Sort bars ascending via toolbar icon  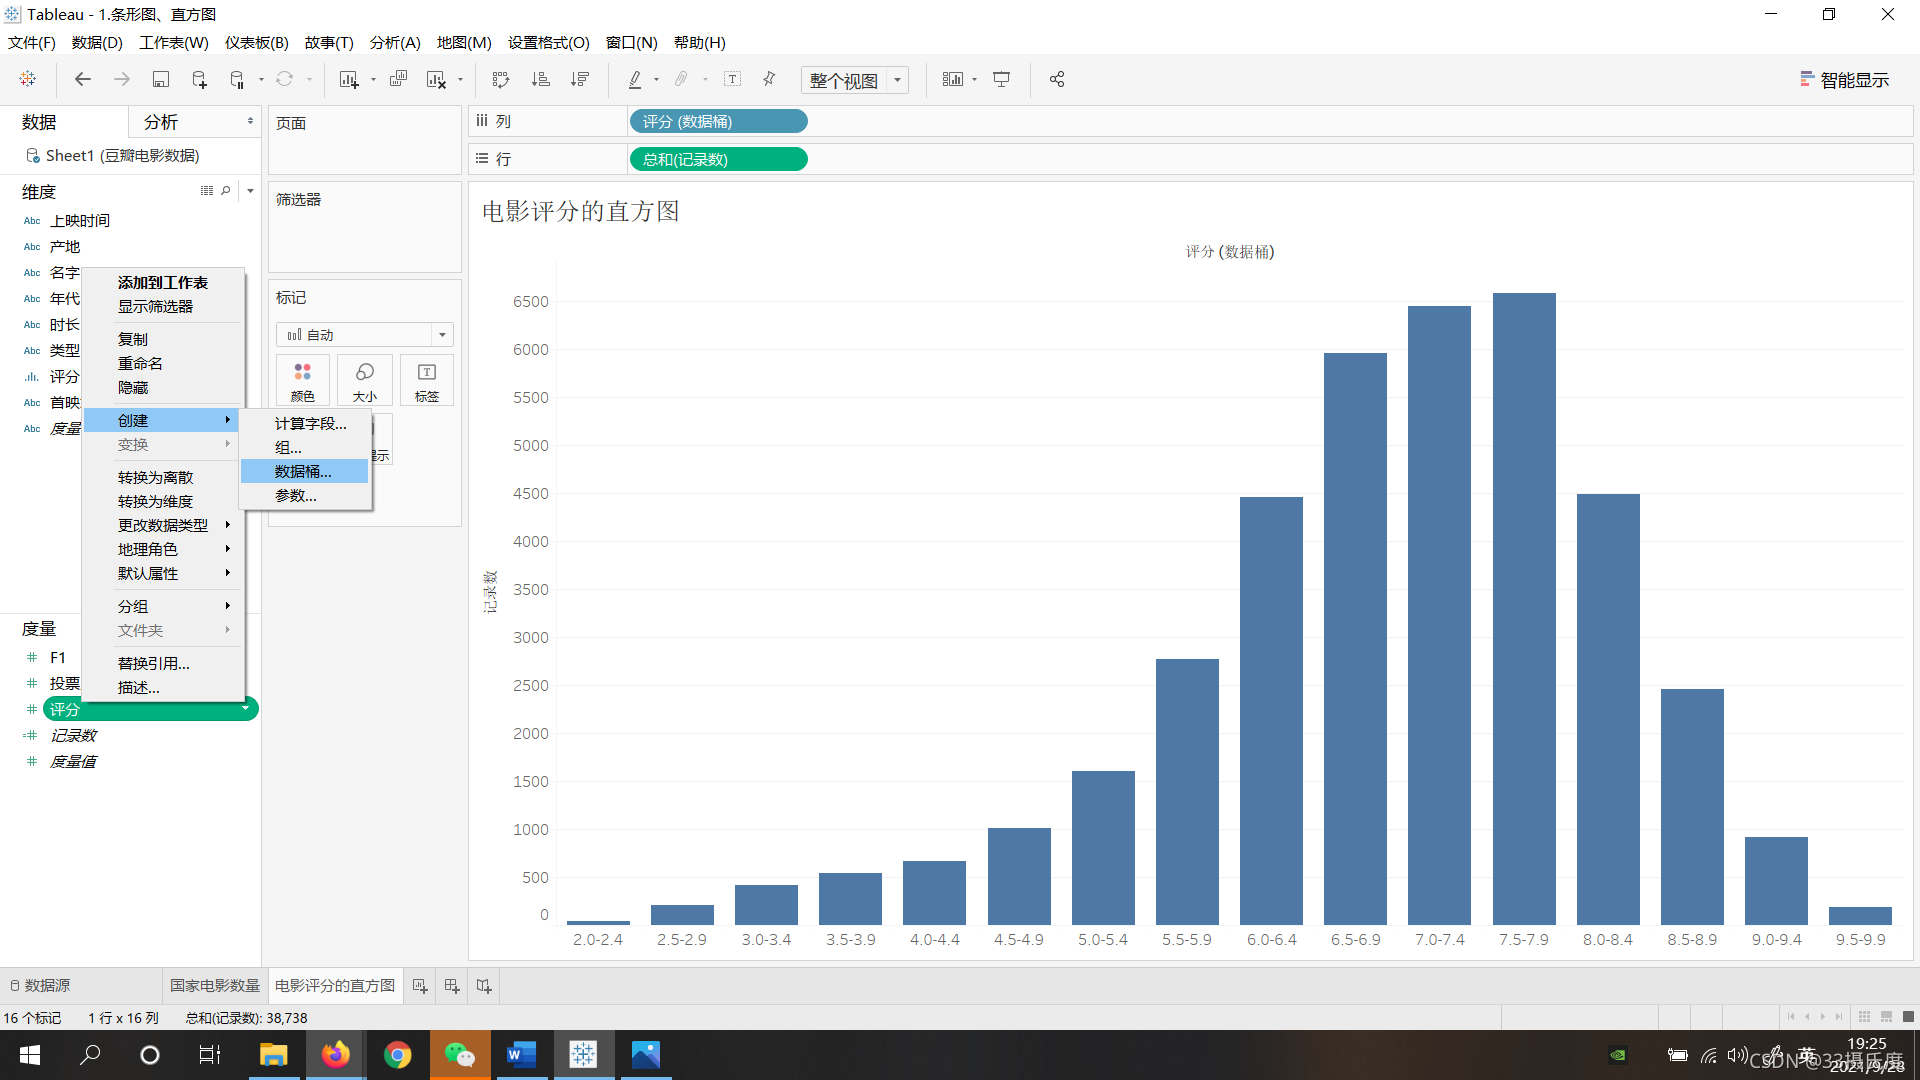(x=540, y=80)
